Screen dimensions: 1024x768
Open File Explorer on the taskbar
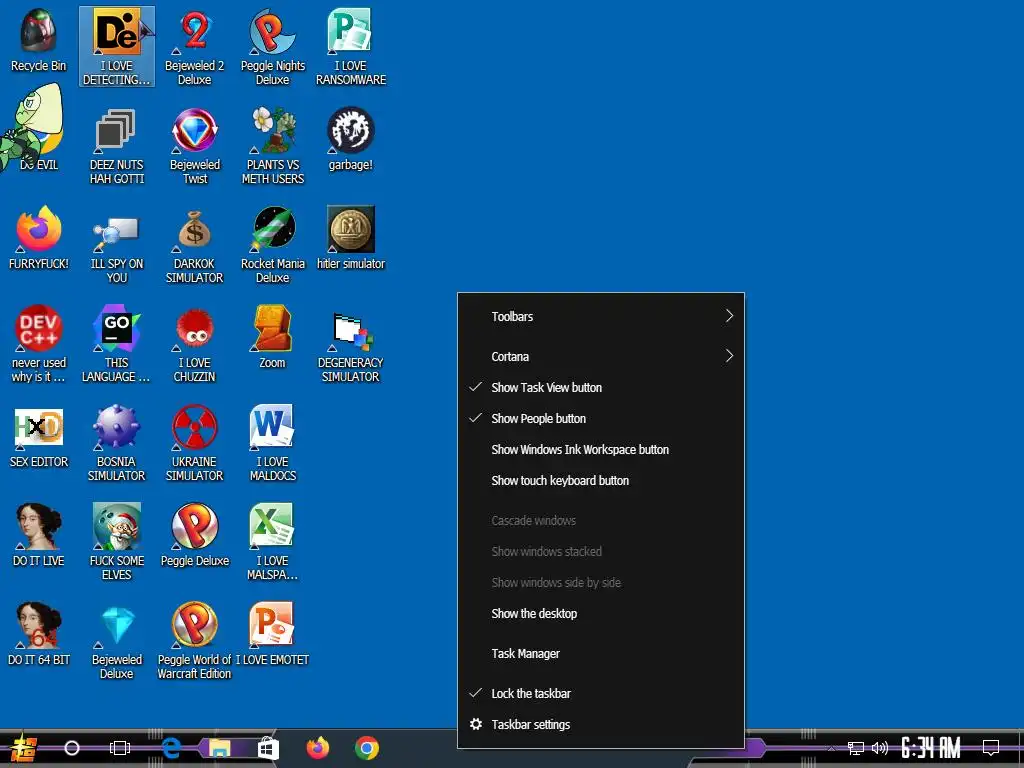click(x=219, y=748)
